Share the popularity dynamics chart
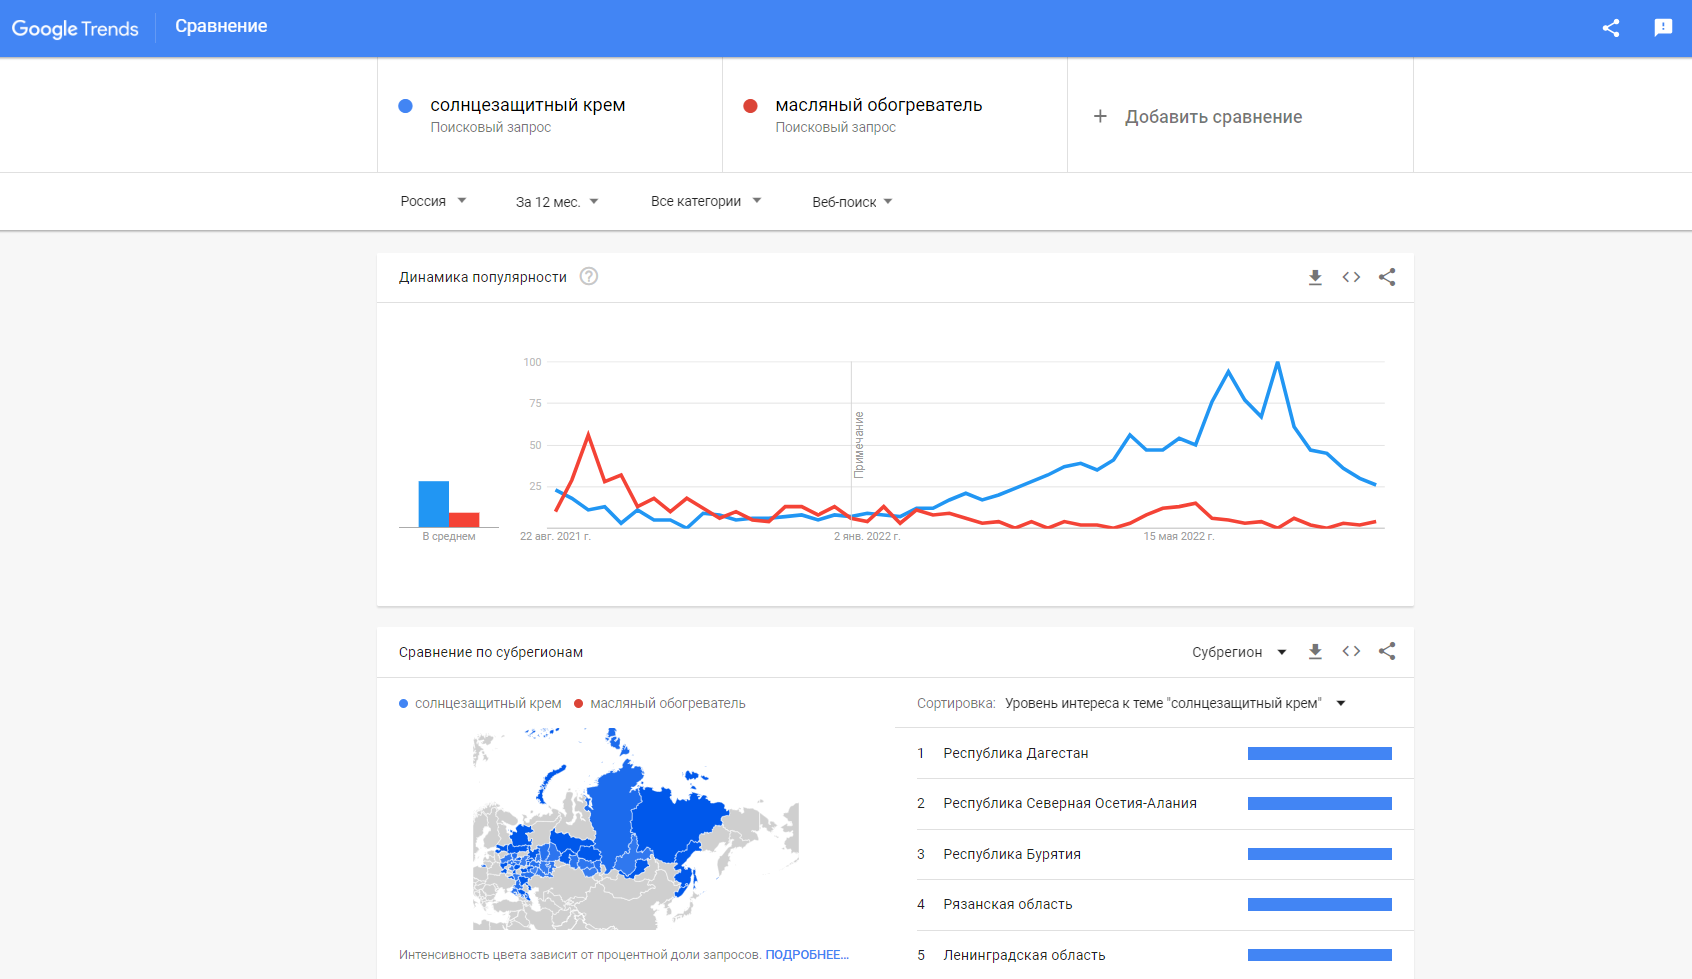 [x=1387, y=277]
